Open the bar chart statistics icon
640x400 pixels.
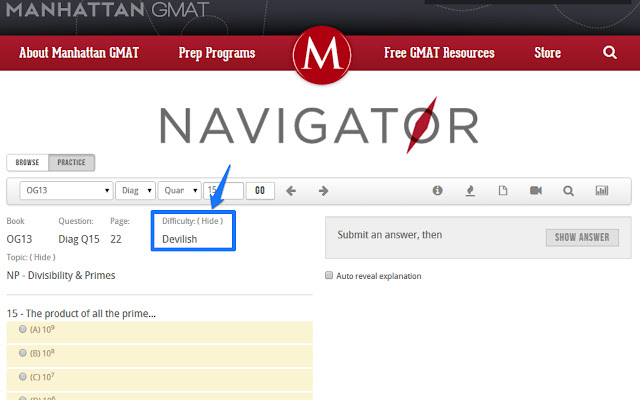[602, 190]
